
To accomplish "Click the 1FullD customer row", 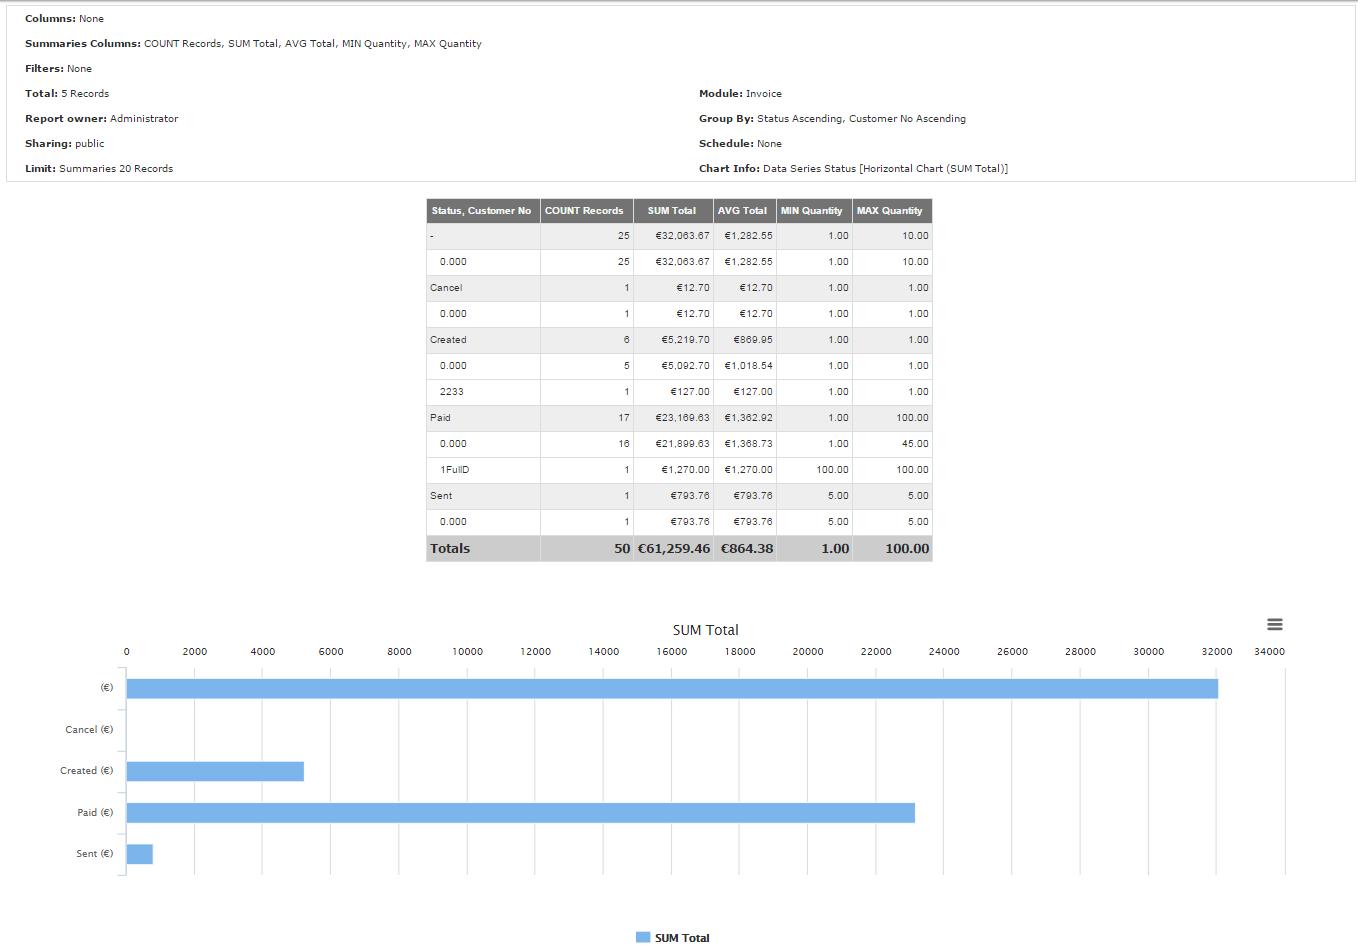I will [455, 470].
